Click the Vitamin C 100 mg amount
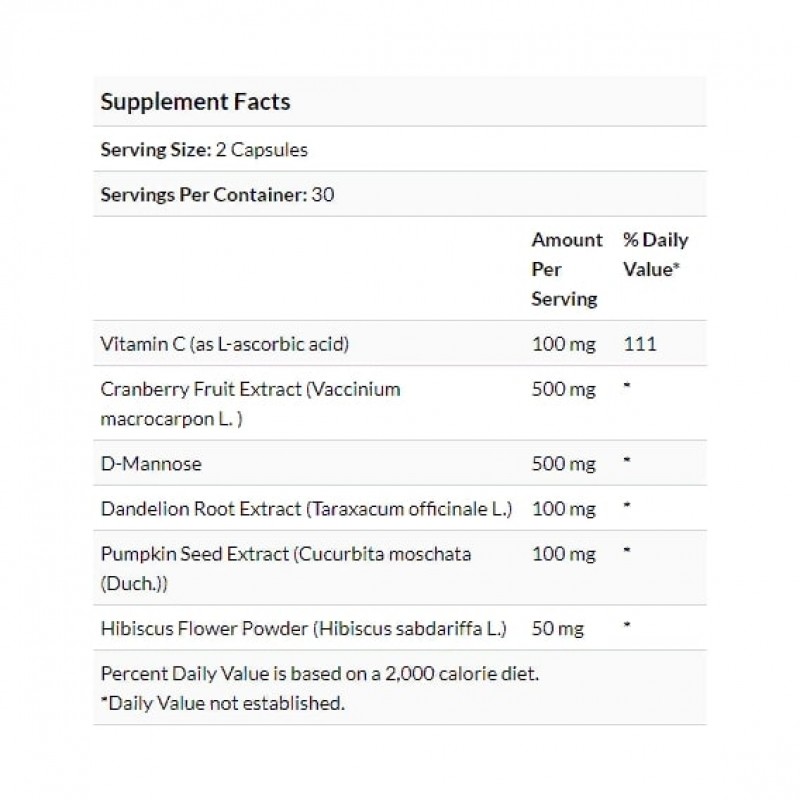Image resolution: width=800 pixels, height=800 pixels. (563, 344)
